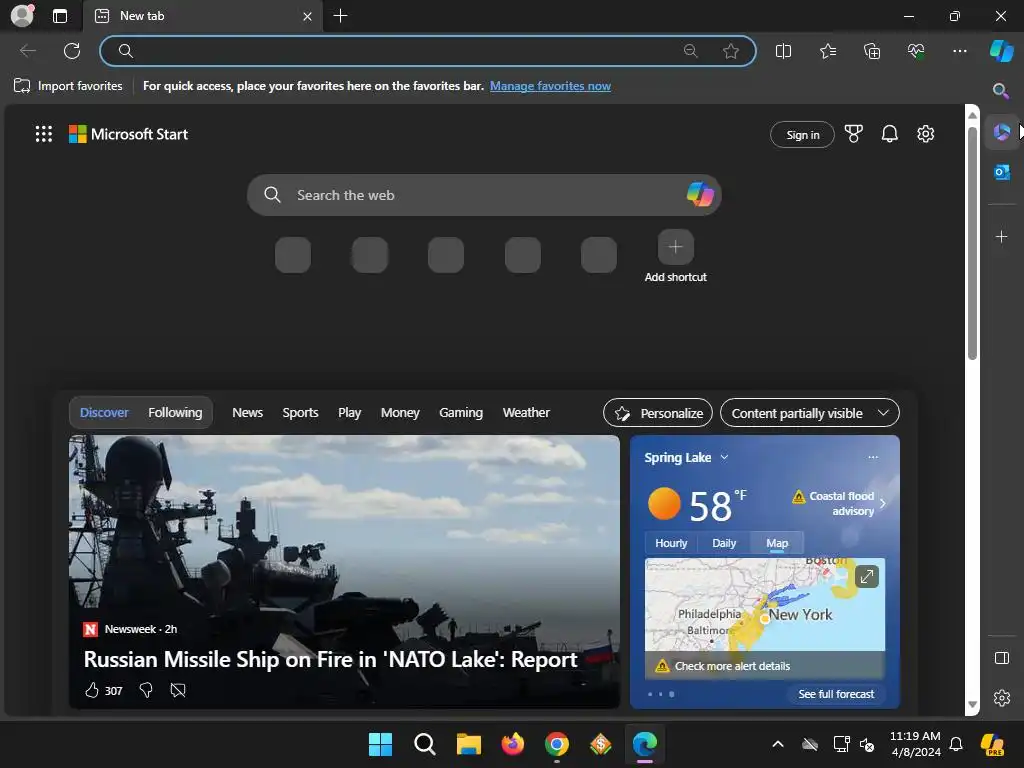This screenshot has width=1024, height=768.
Task: Open the Sports feed tab
Action: 300,413
